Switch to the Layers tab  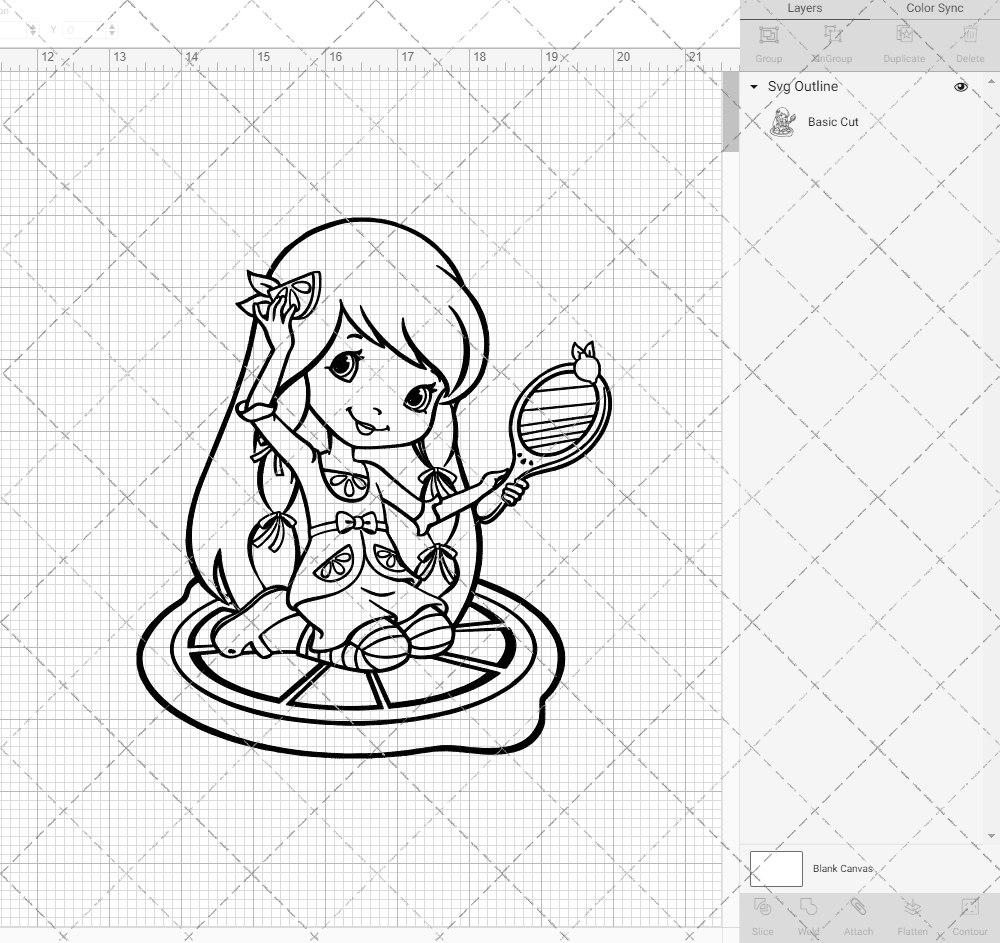(x=804, y=9)
